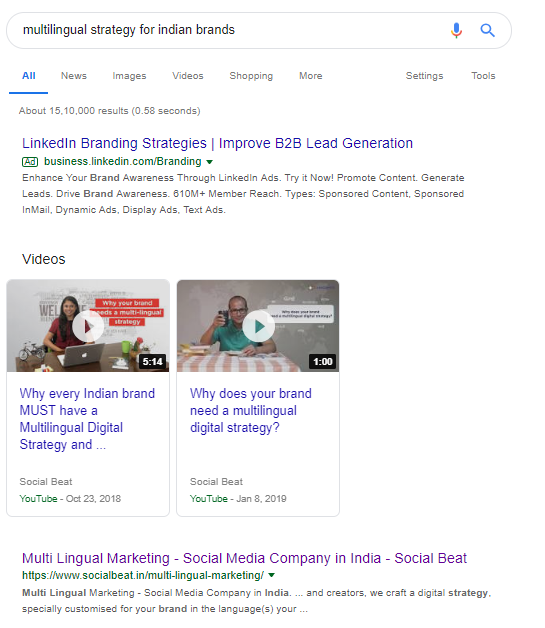Switch to the Videos tab
This screenshot has width=545, height=628.
tap(188, 76)
